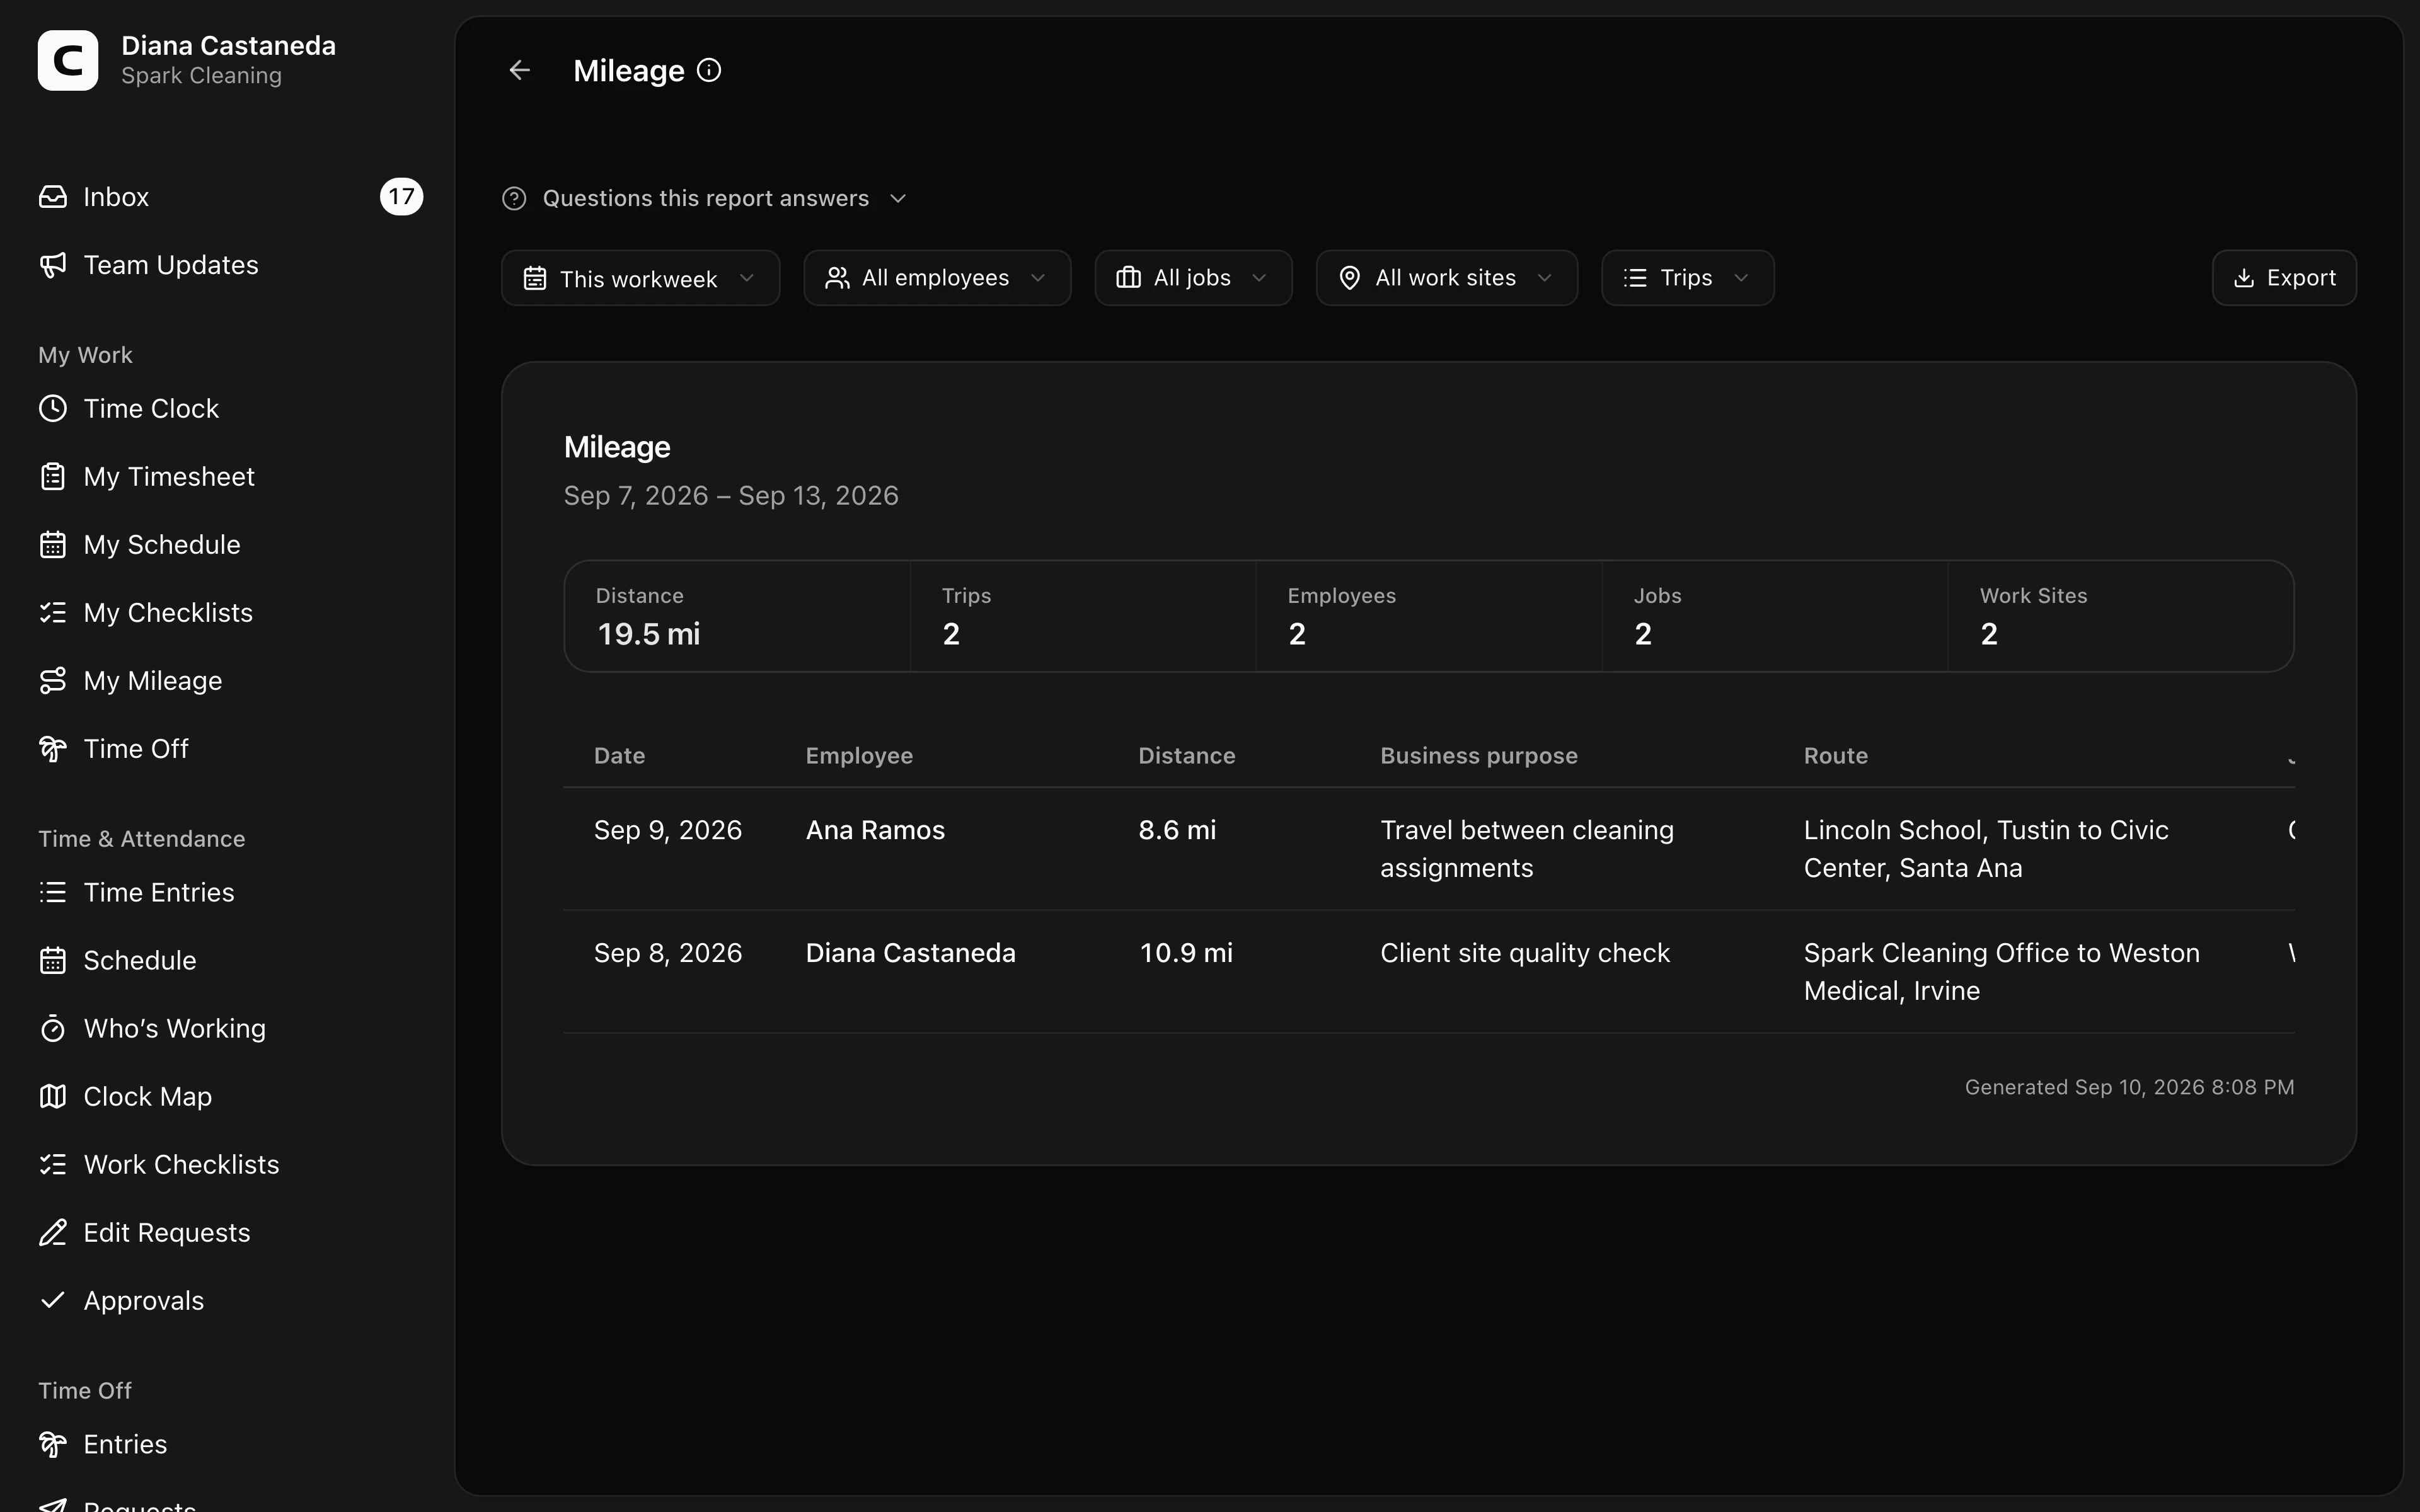
Task: Open the All jobs dropdown
Action: click(x=1193, y=278)
